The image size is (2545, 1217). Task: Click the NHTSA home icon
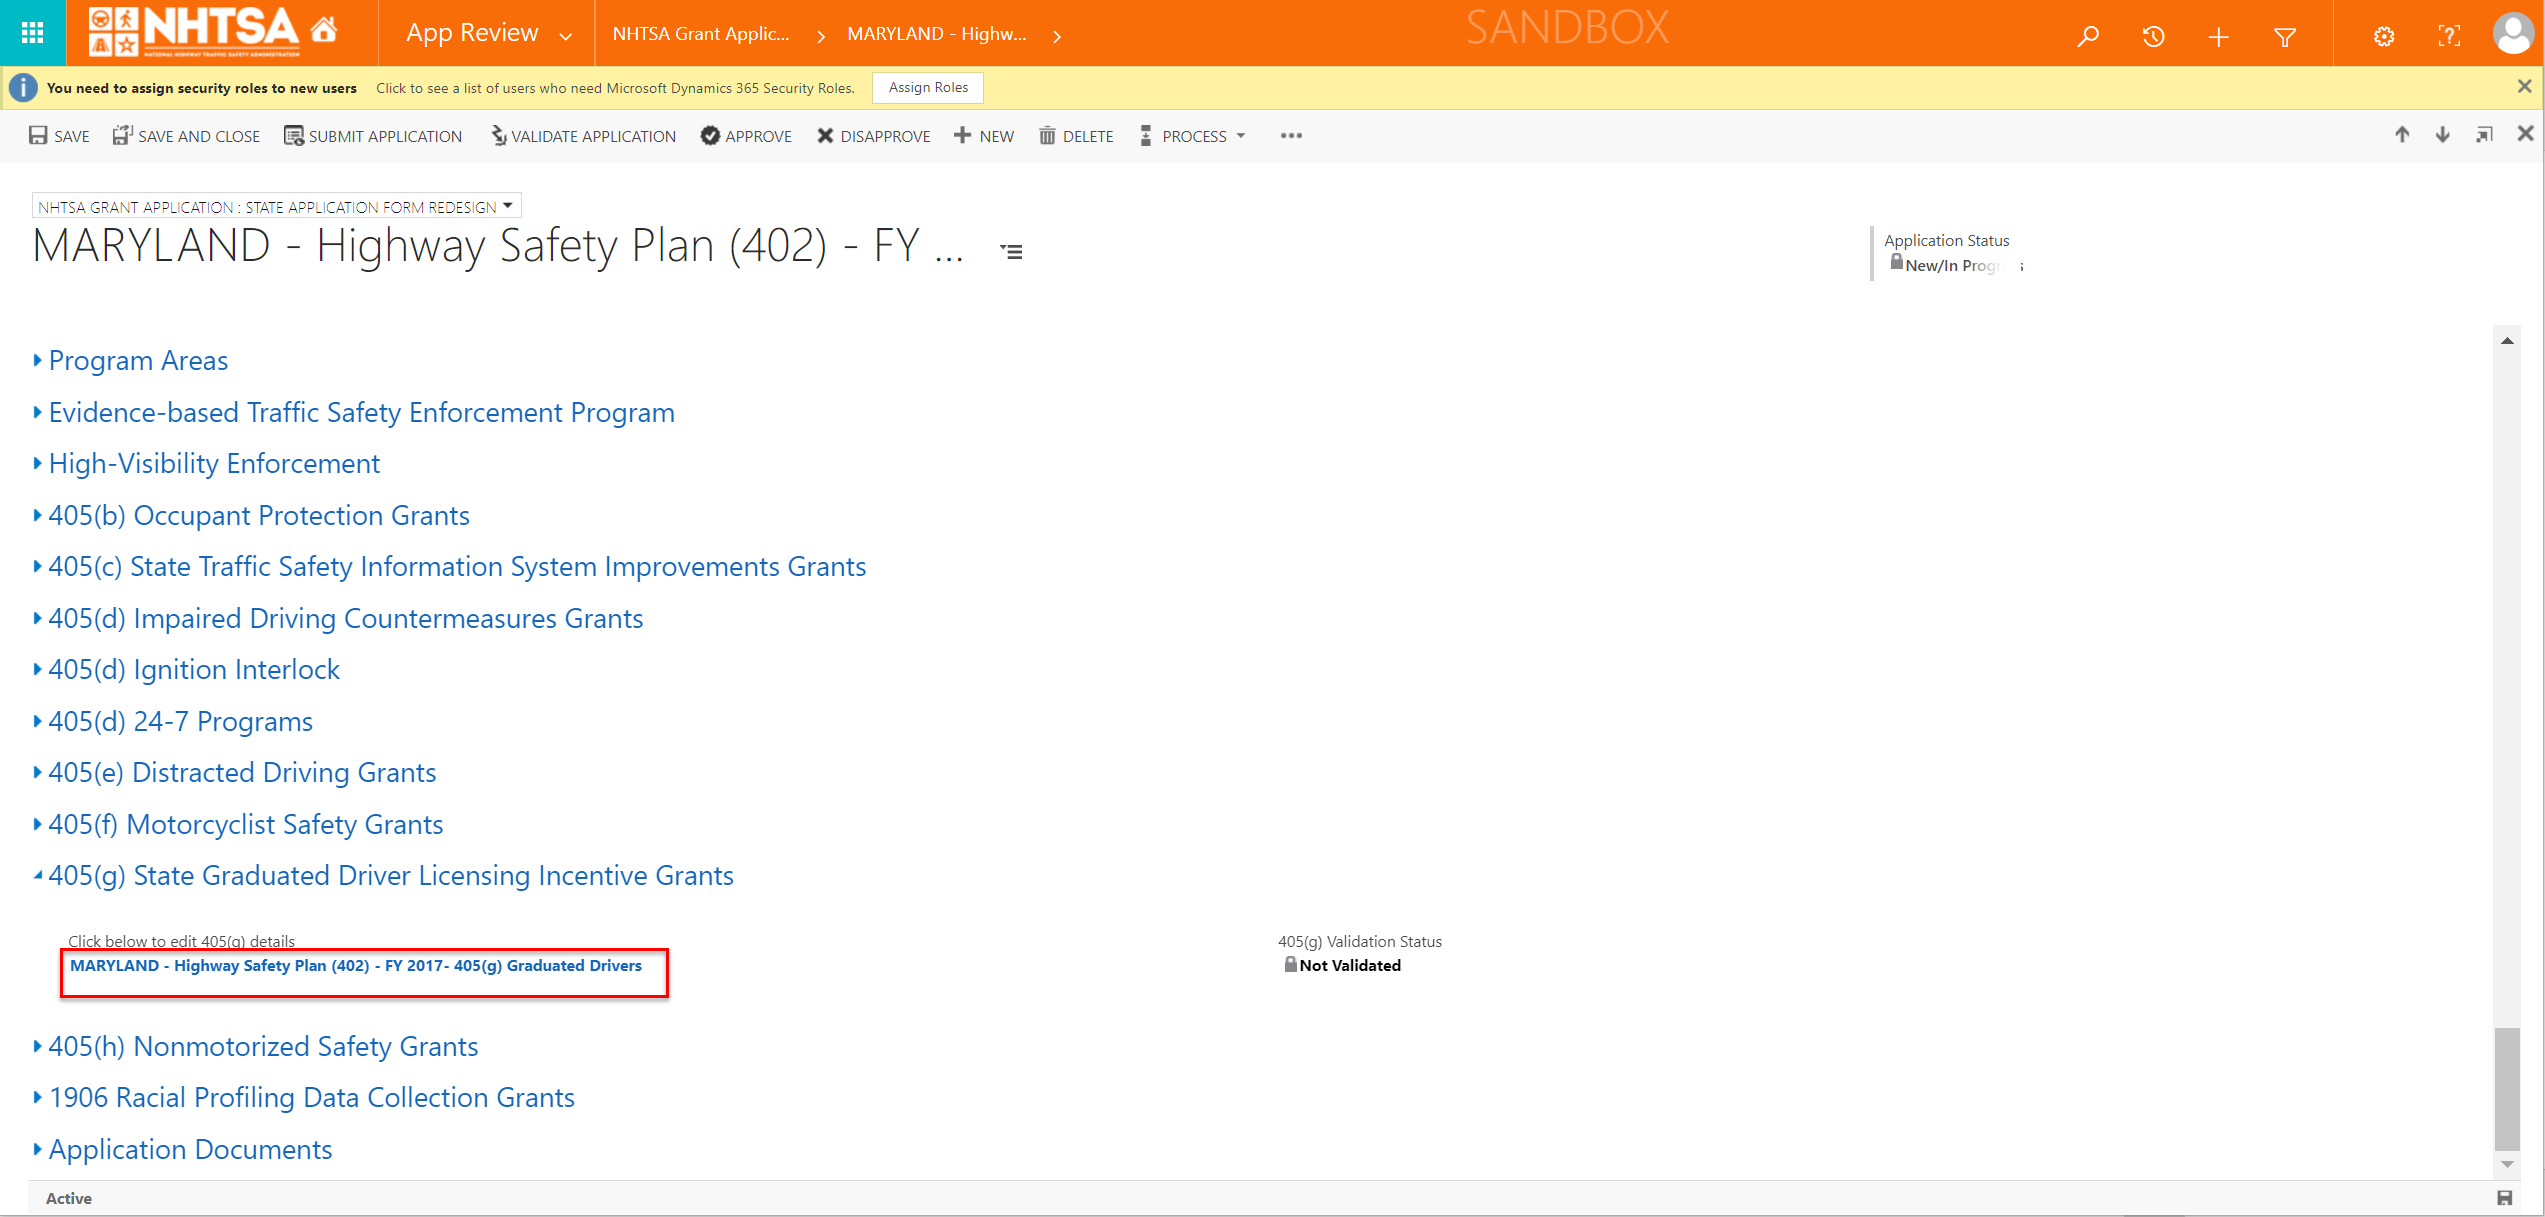[323, 31]
